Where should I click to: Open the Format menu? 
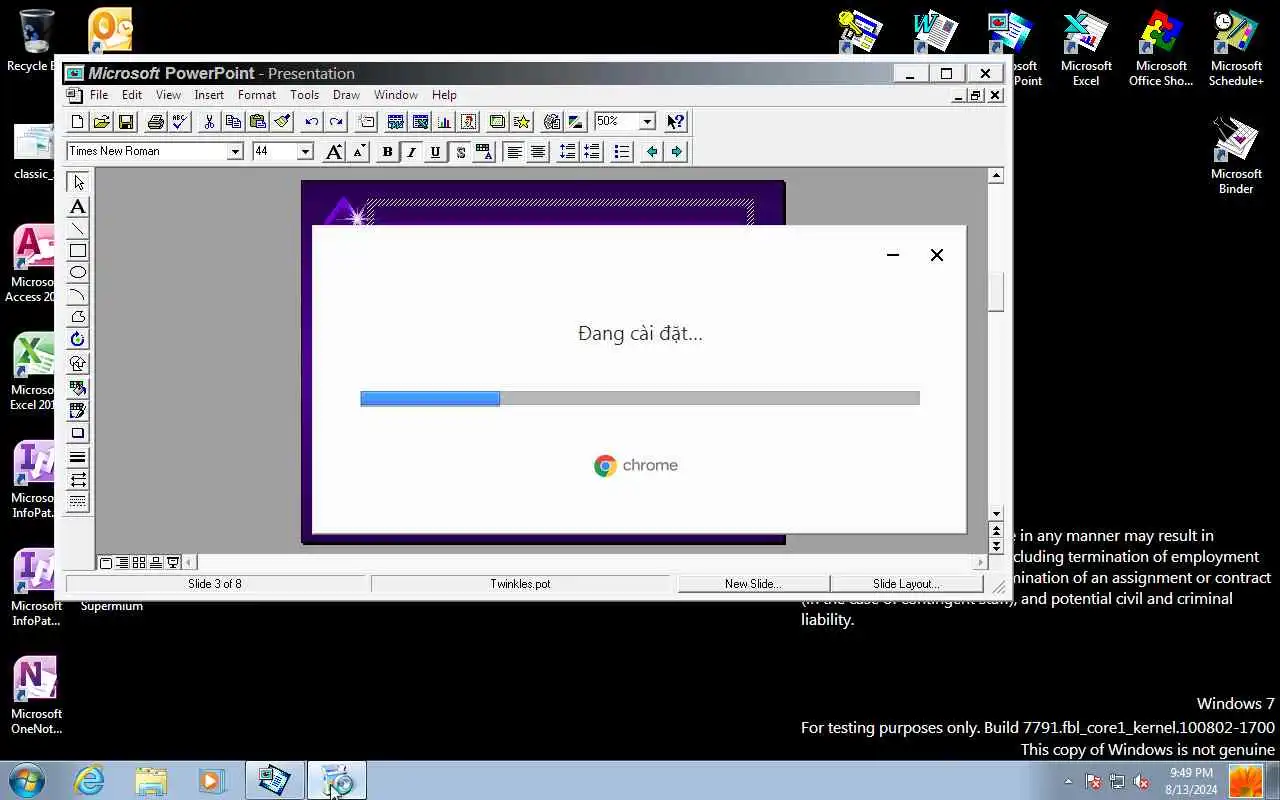tap(257, 95)
